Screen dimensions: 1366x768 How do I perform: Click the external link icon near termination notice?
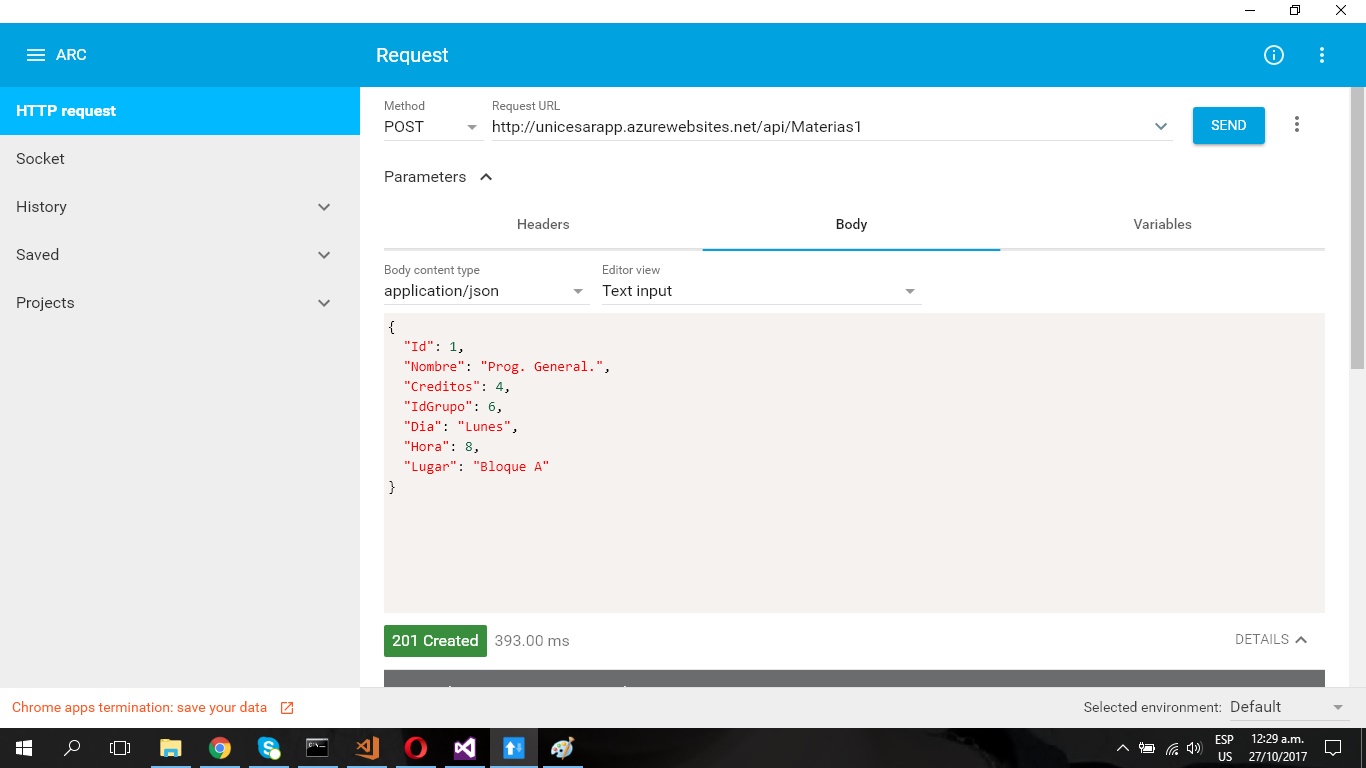point(287,708)
